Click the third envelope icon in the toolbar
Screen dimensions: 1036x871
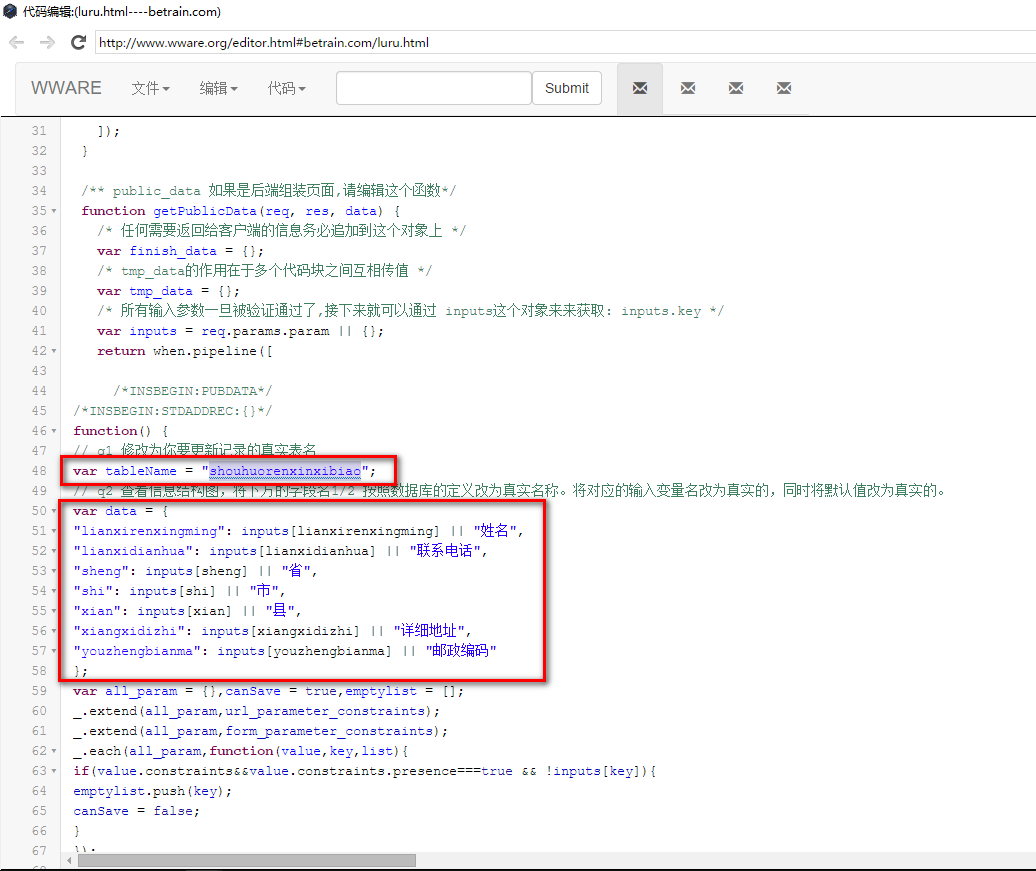[x=736, y=89]
